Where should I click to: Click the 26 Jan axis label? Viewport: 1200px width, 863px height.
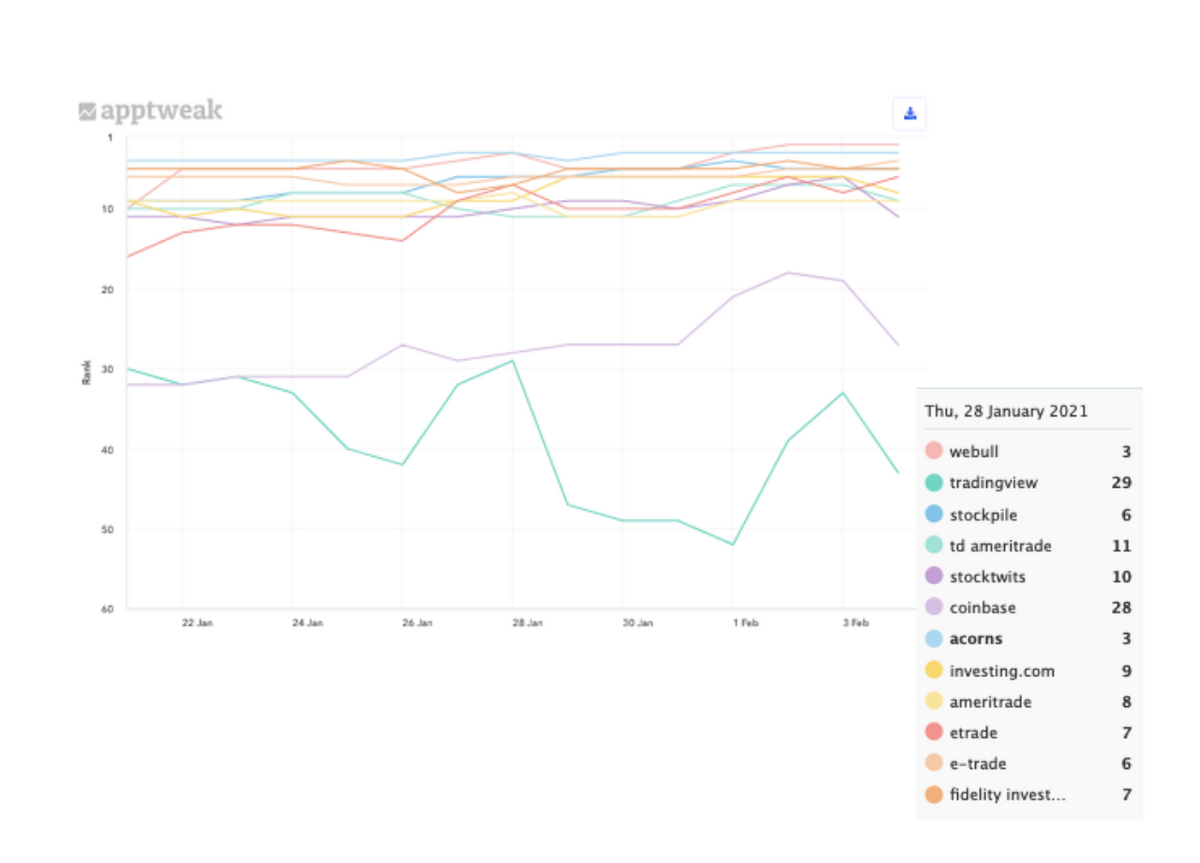pyautogui.click(x=417, y=622)
